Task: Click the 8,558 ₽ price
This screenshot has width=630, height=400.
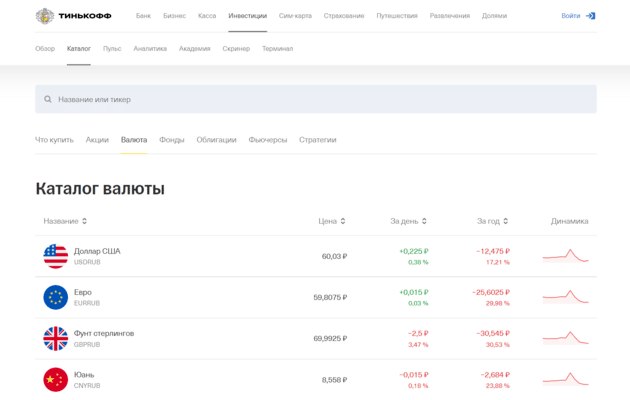Action: click(x=334, y=380)
